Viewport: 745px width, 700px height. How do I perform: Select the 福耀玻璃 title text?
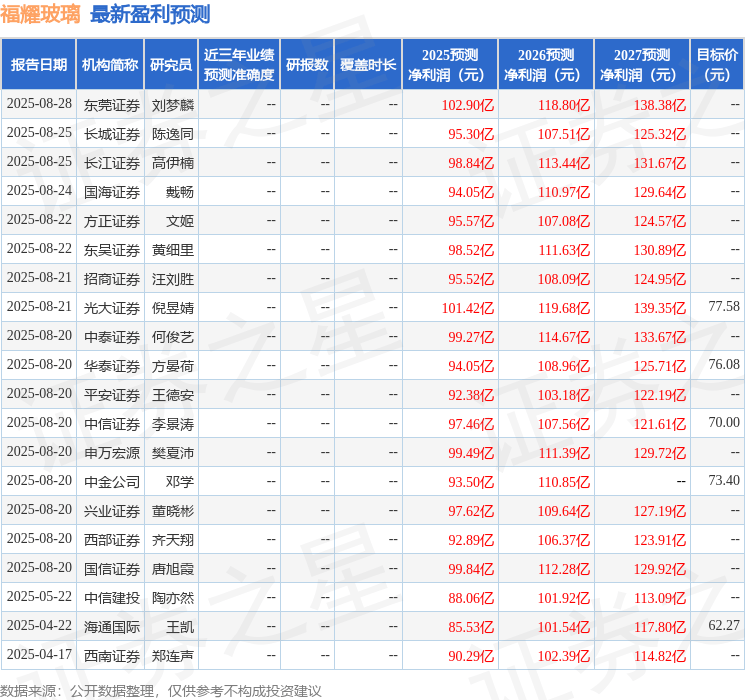tap(41, 14)
